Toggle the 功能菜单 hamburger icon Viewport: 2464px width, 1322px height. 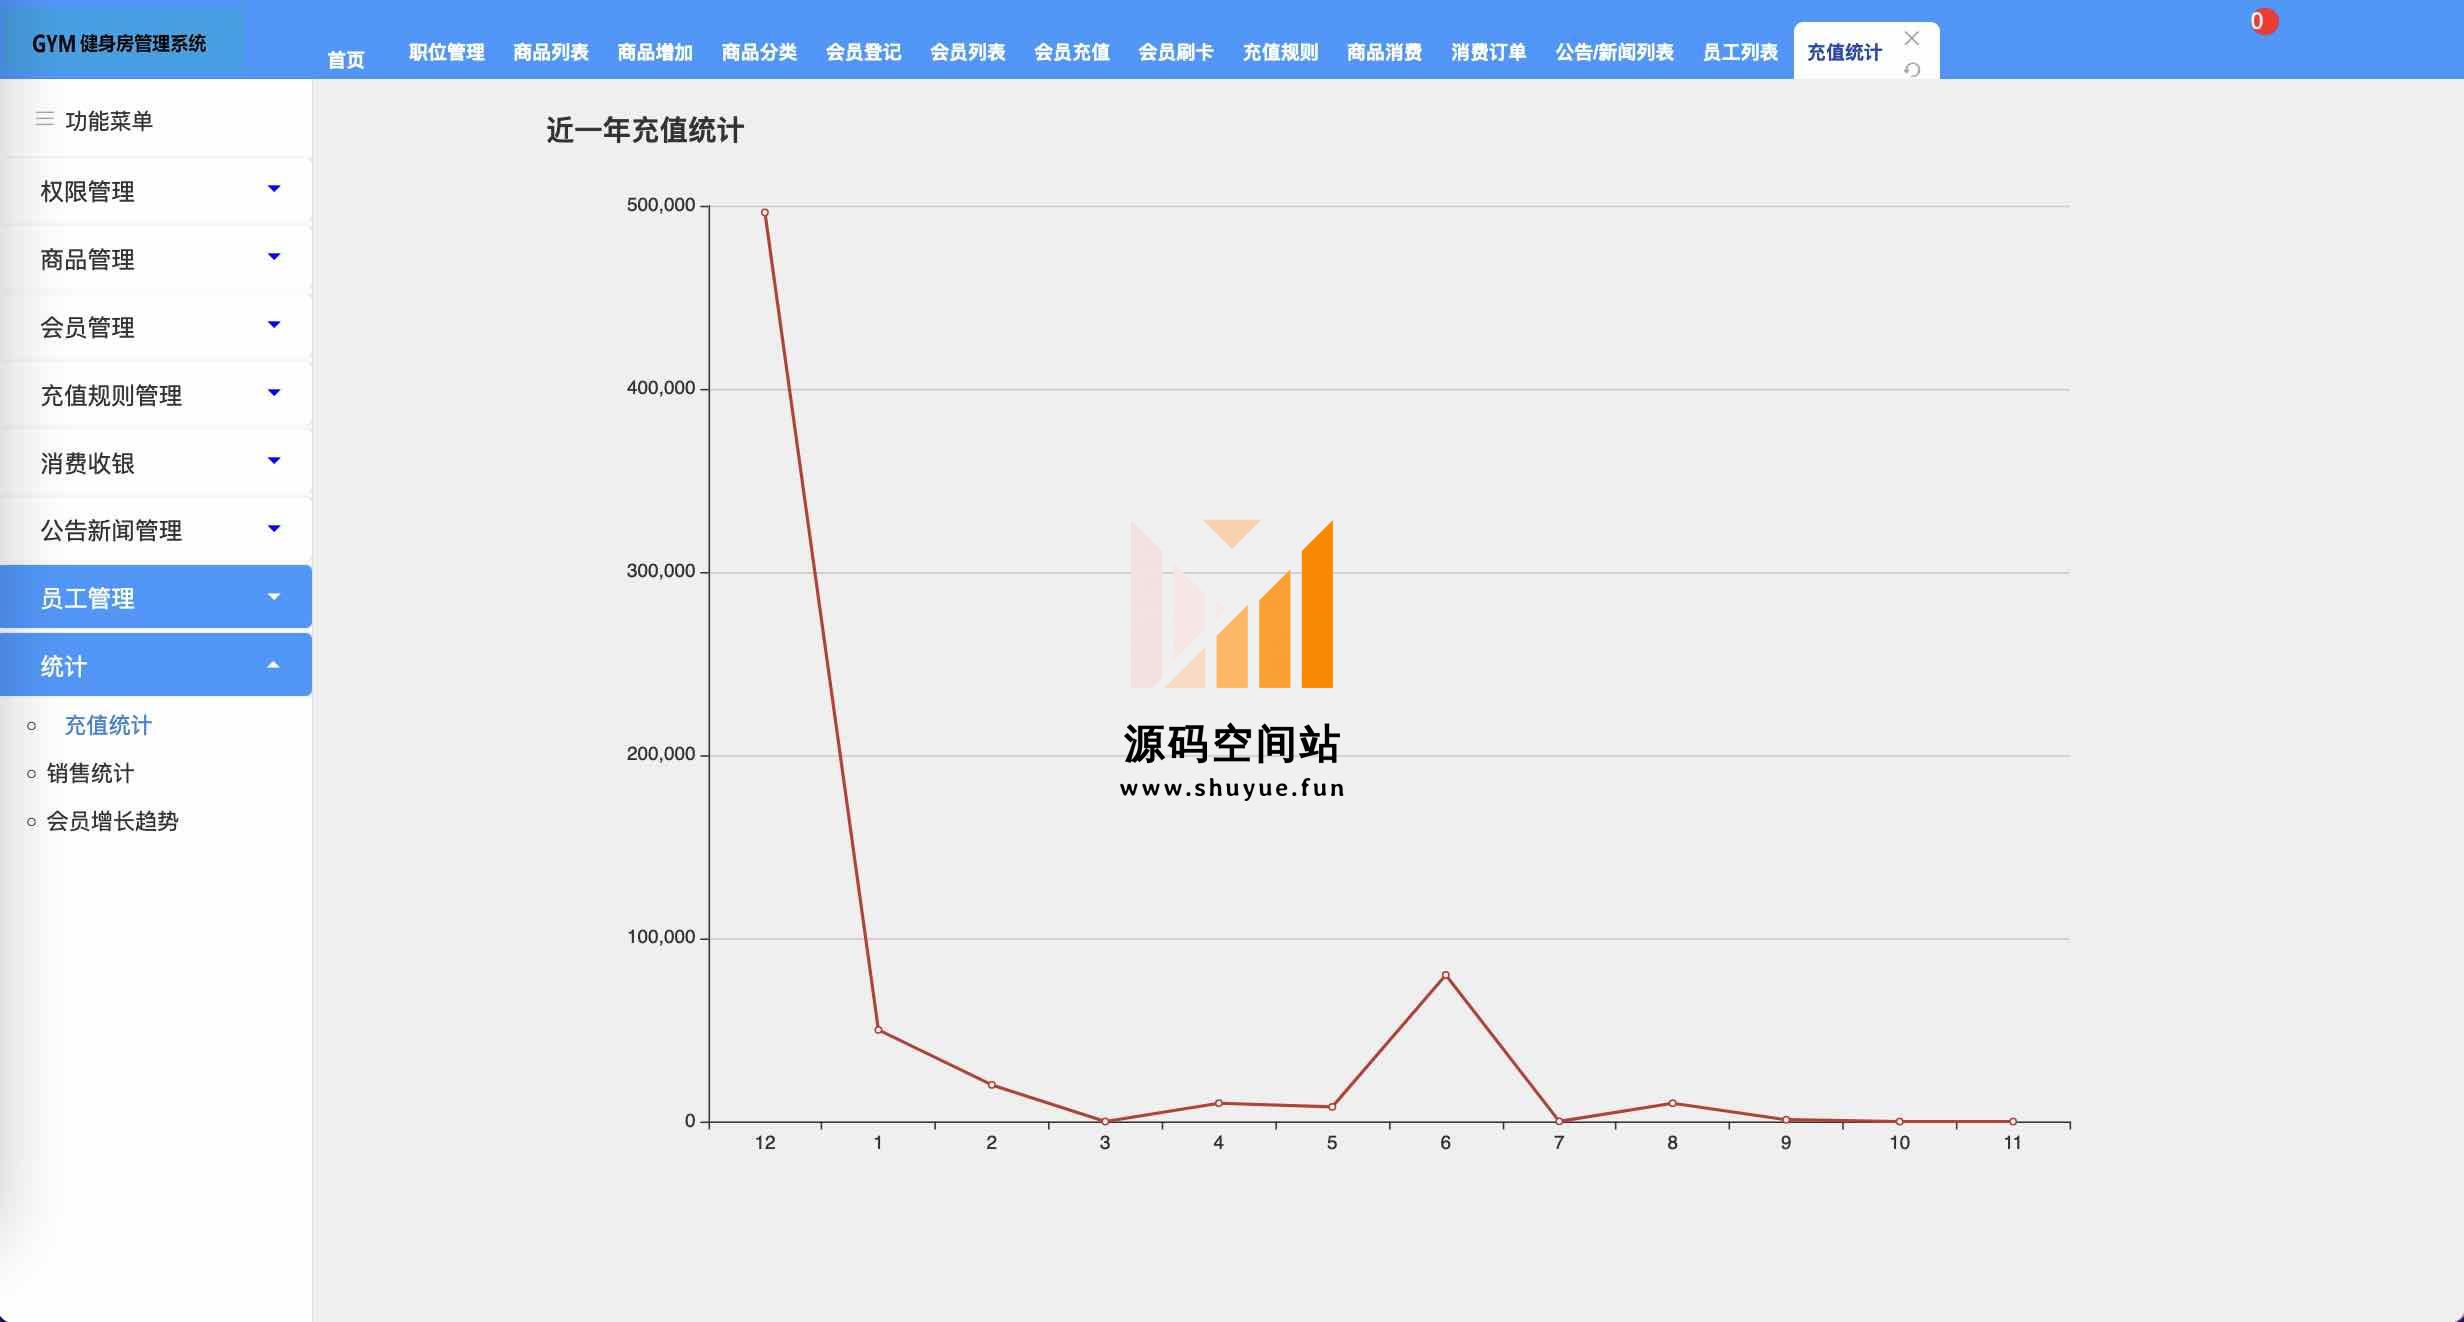pos(44,119)
